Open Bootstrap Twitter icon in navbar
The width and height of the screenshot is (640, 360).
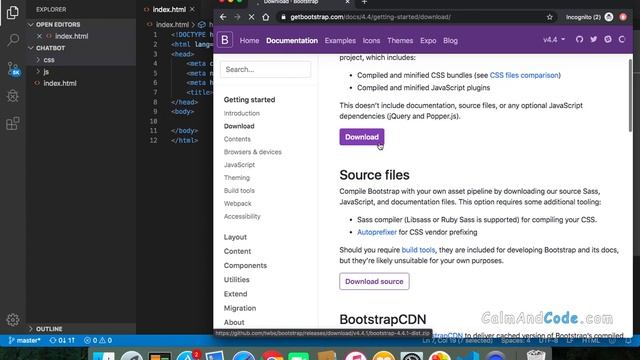(593, 40)
